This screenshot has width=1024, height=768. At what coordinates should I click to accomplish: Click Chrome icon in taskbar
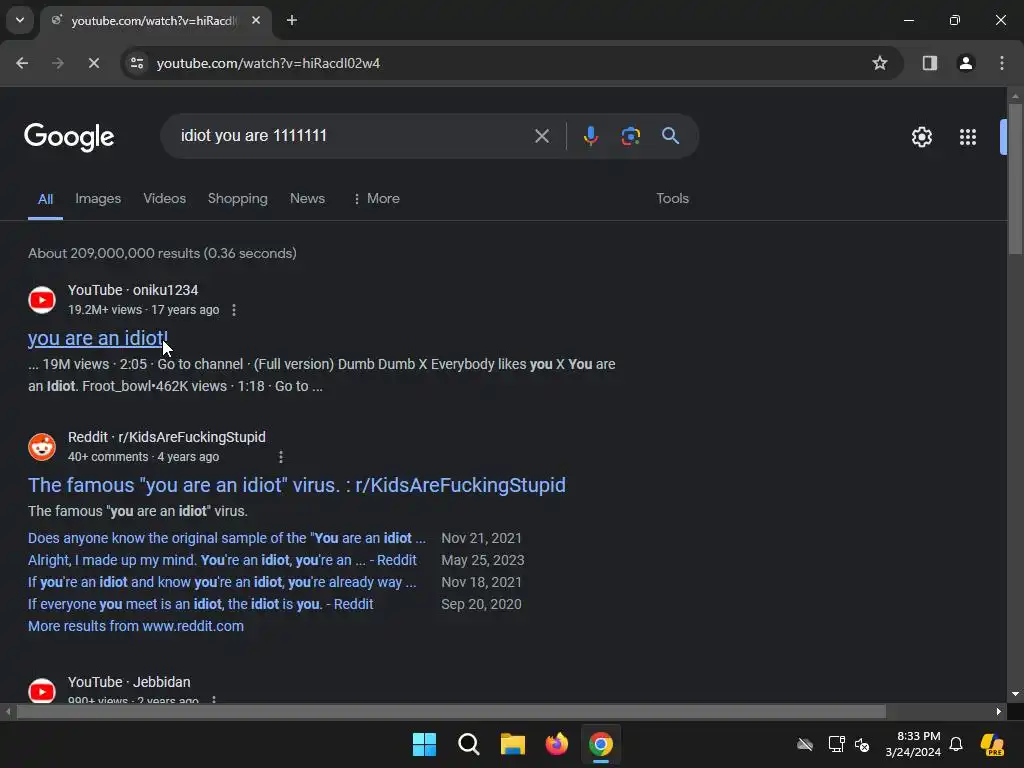[601, 744]
